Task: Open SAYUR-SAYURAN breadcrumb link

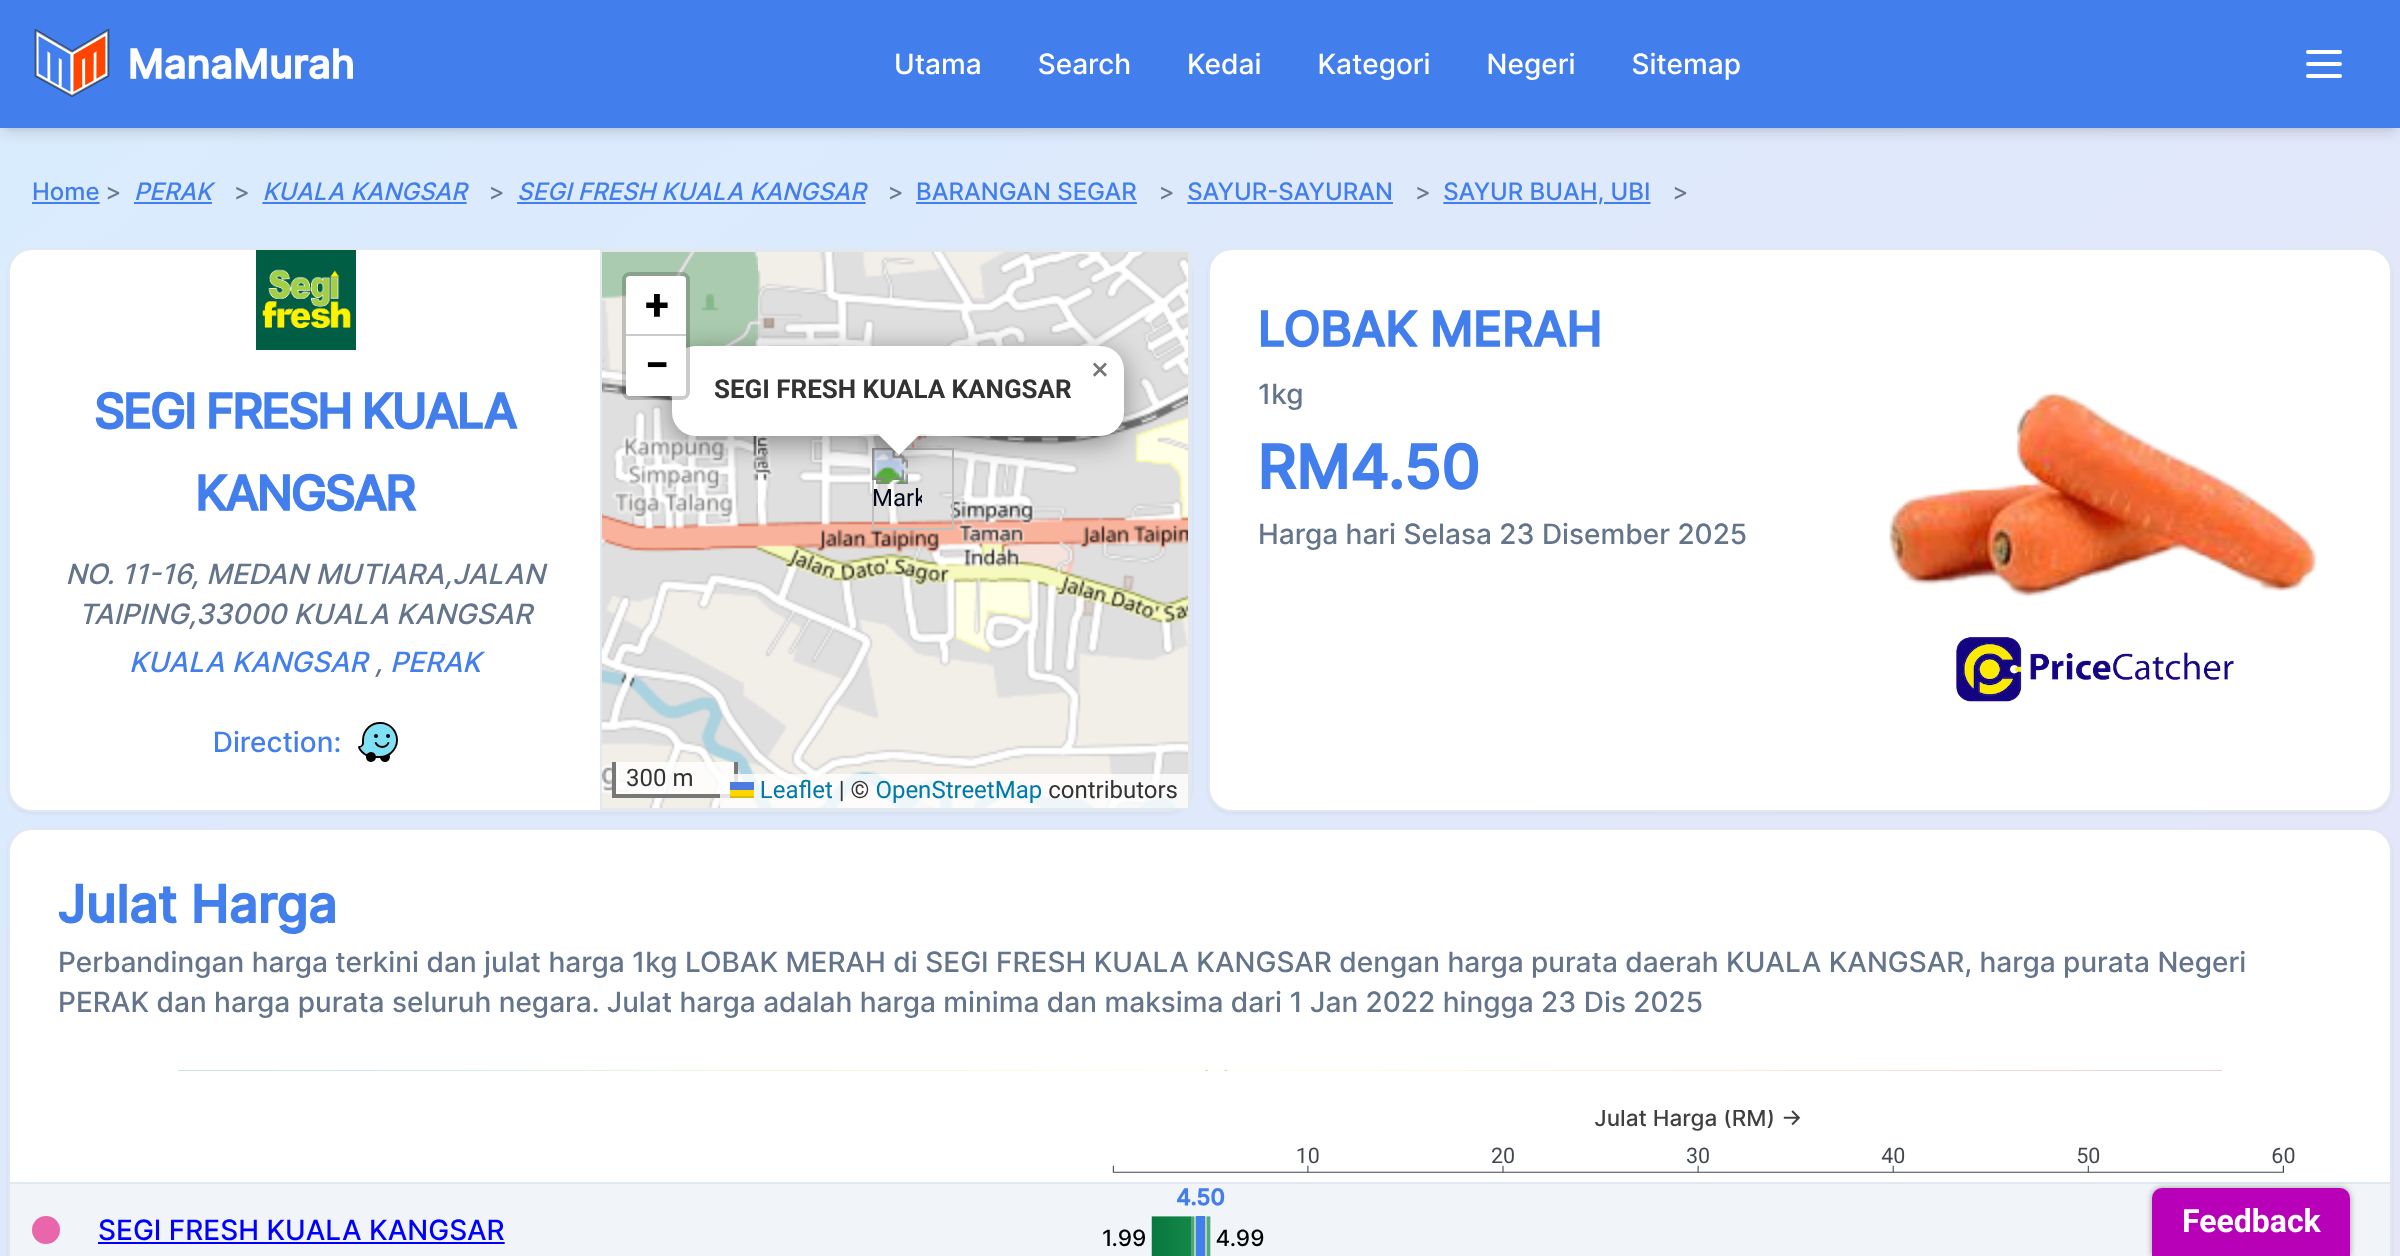Action: (1289, 191)
